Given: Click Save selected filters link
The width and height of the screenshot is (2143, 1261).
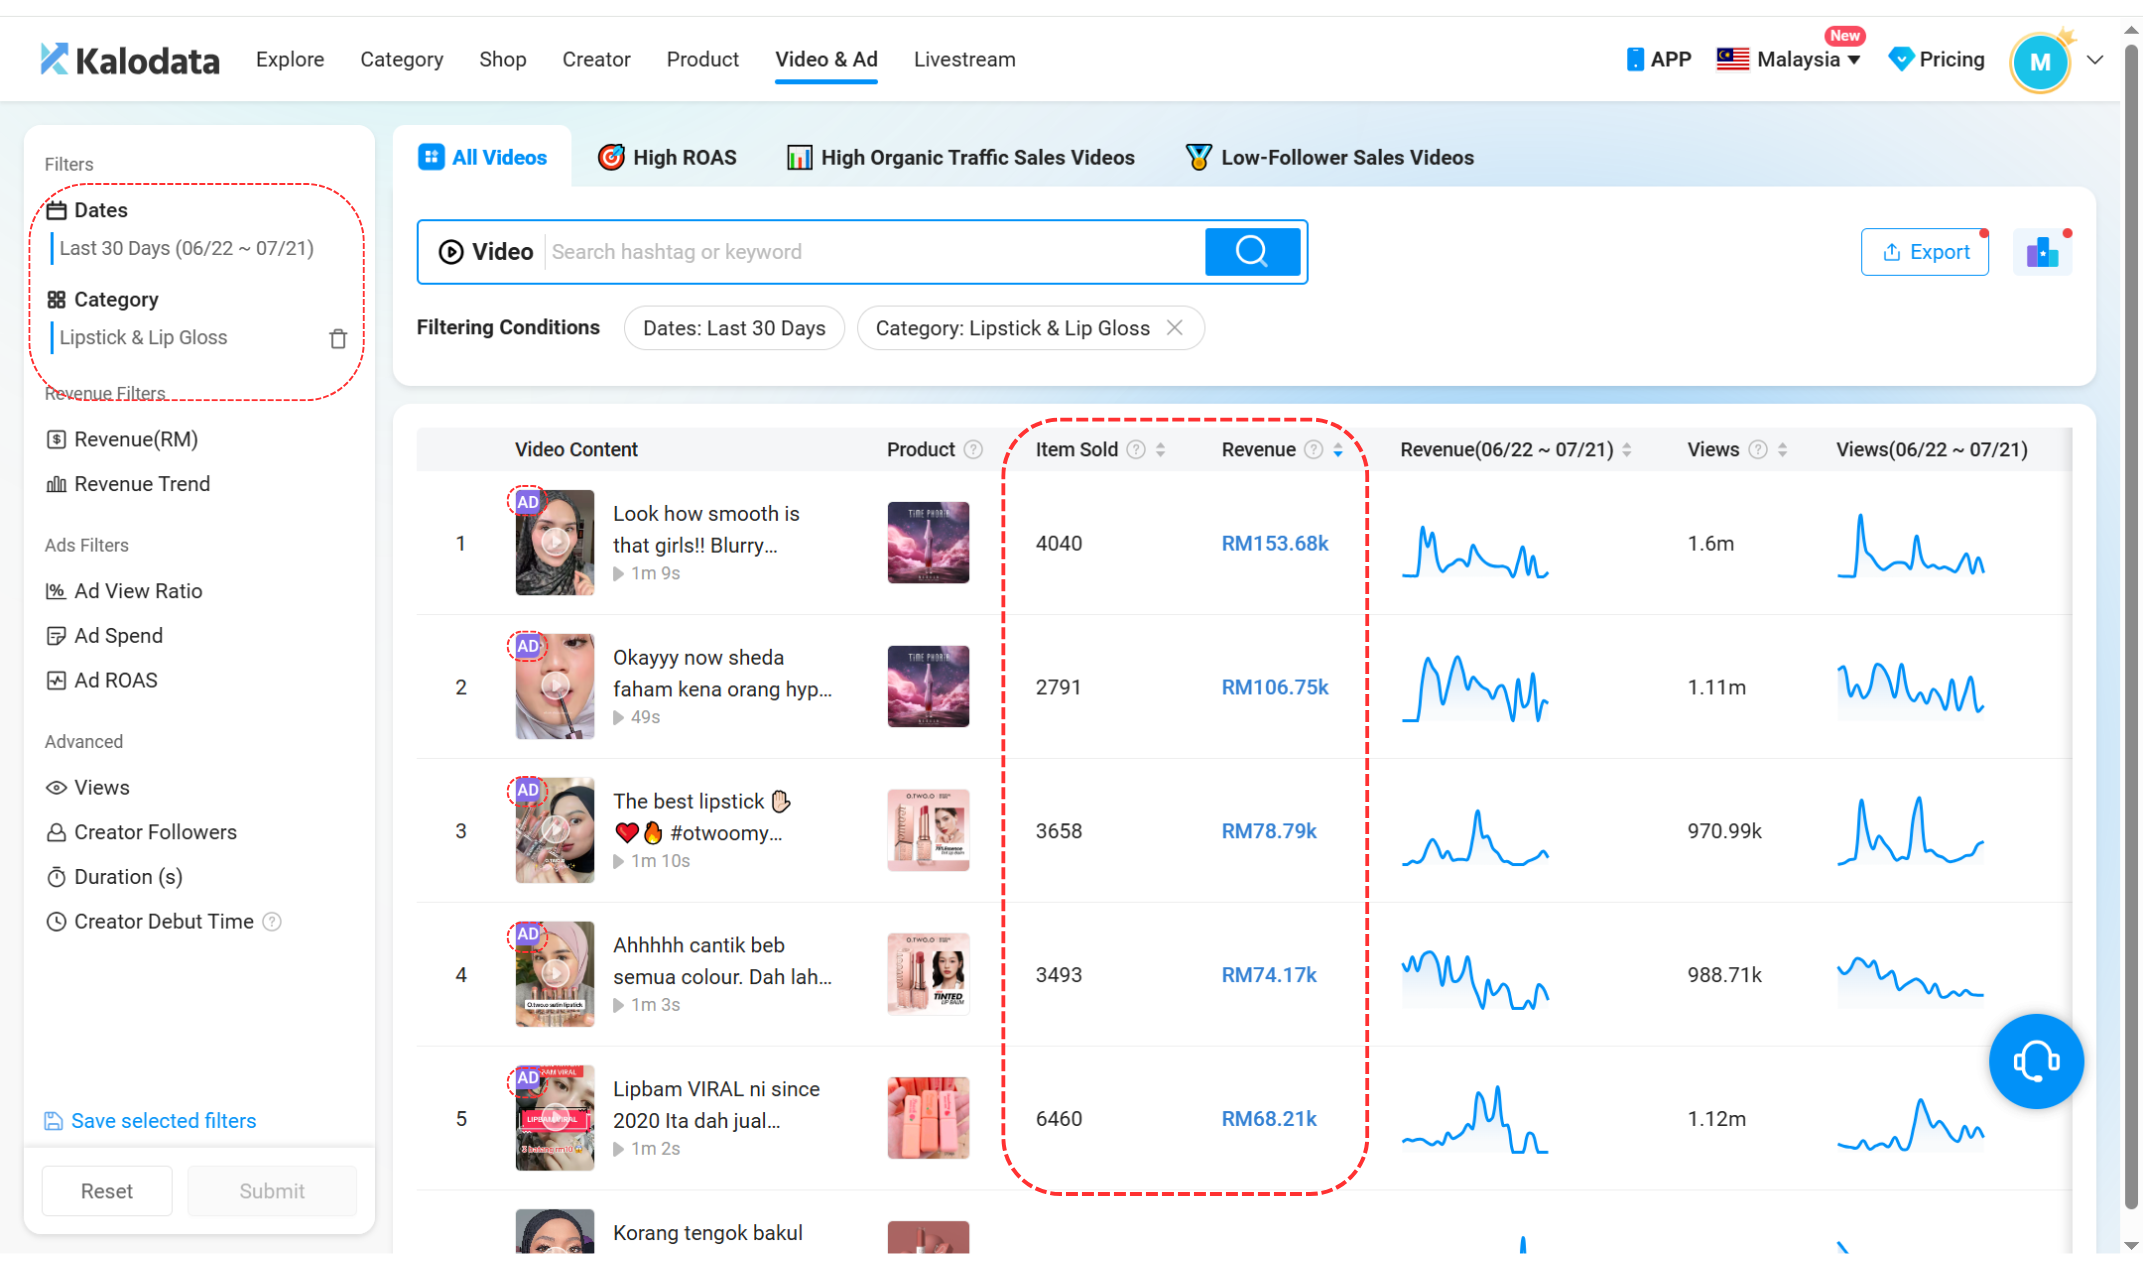Looking at the screenshot, I should (x=163, y=1120).
